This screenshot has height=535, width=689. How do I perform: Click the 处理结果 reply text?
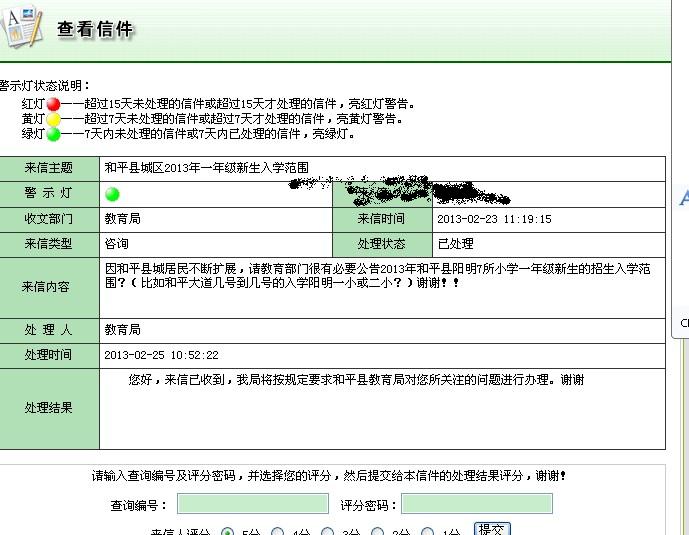tap(356, 380)
